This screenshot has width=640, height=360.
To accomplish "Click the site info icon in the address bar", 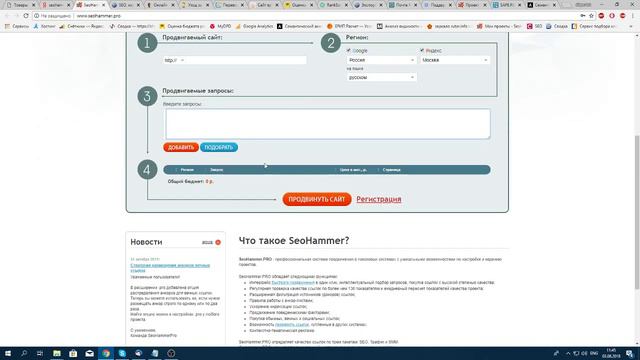I will click(x=36, y=16).
